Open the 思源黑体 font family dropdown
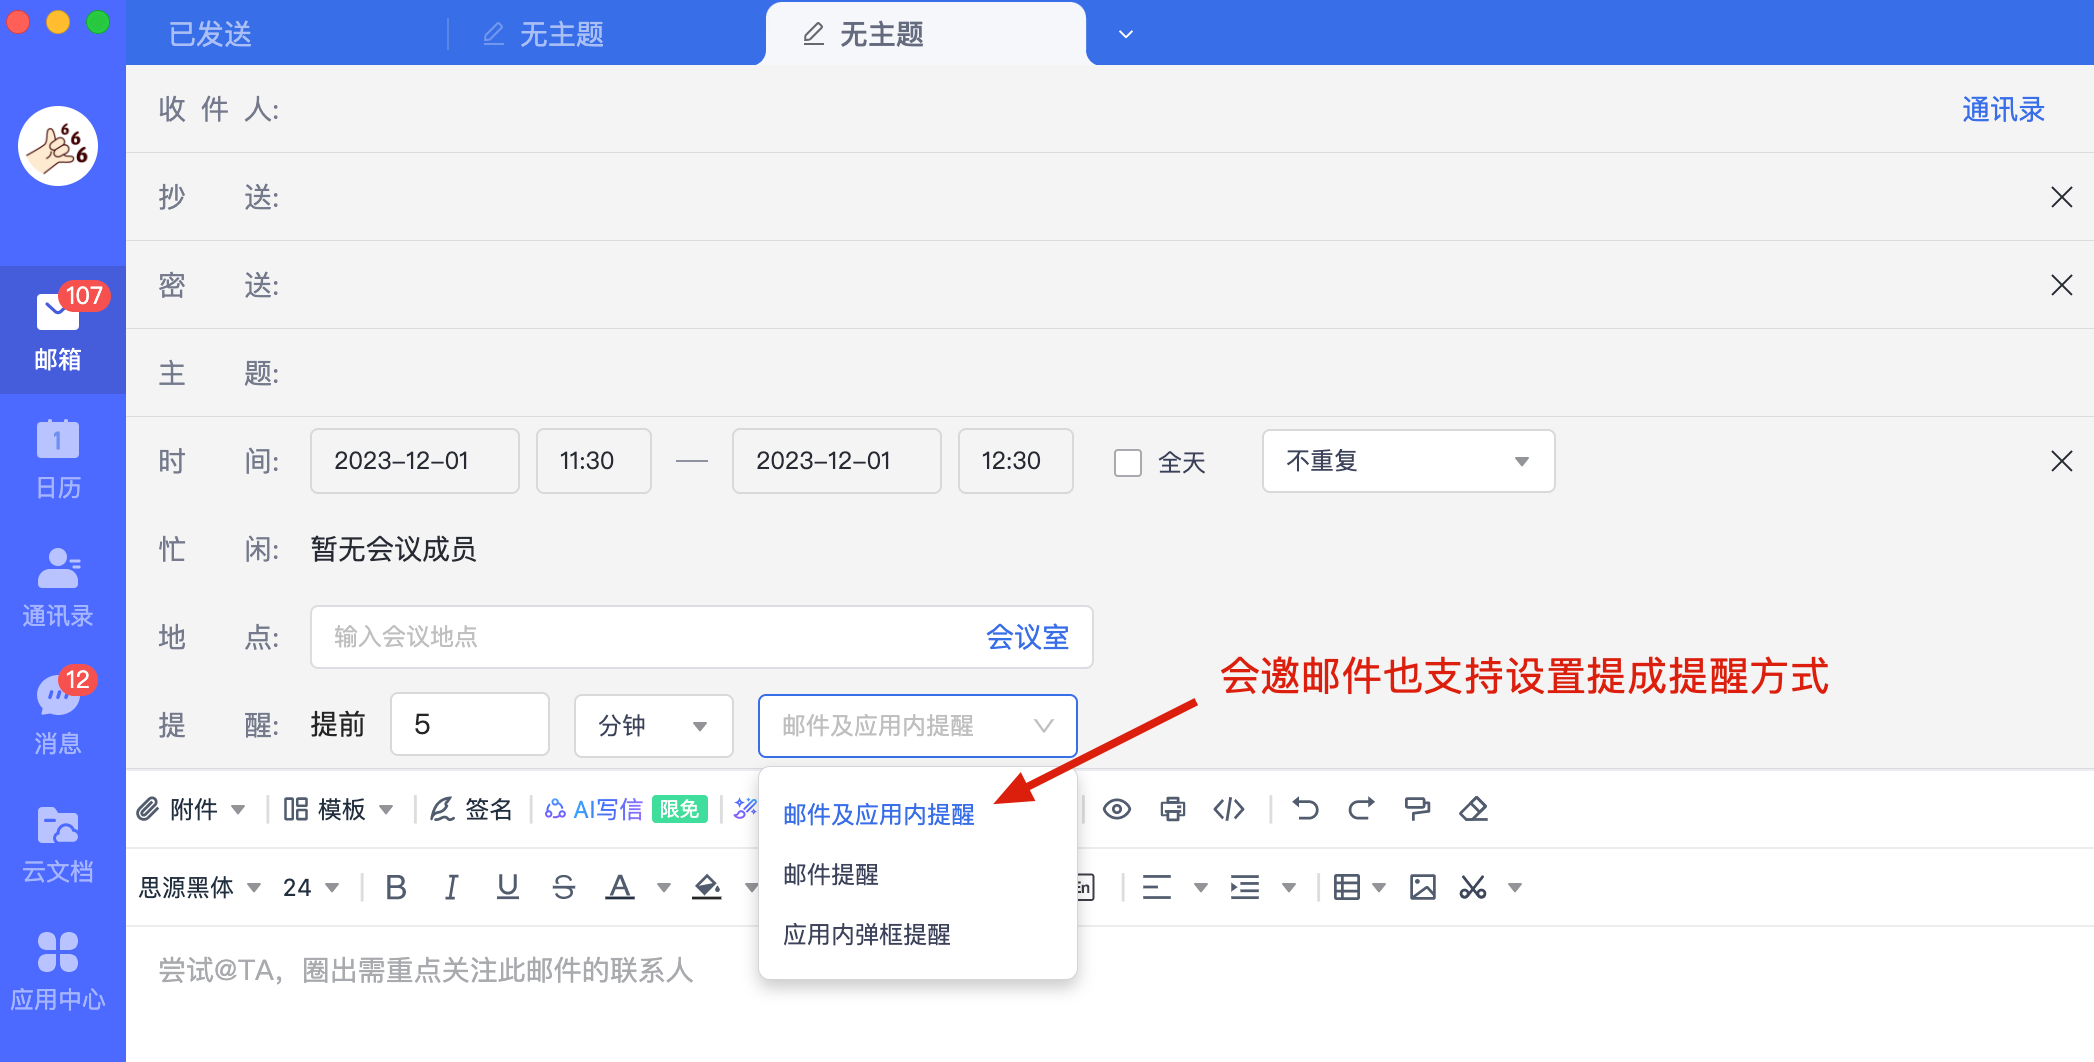This screenshot has height=1062, width=2094. point(198,887)
